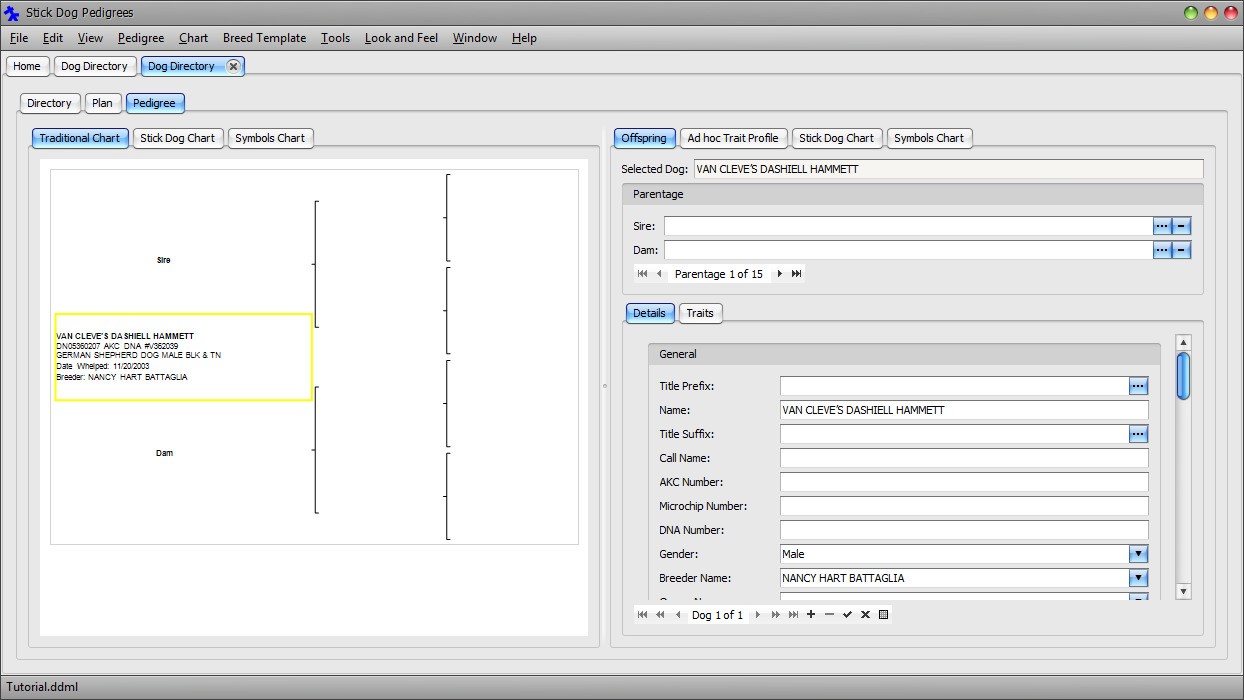
Task: Close the active Dog Directory tab
Action: tap(233, 66)
